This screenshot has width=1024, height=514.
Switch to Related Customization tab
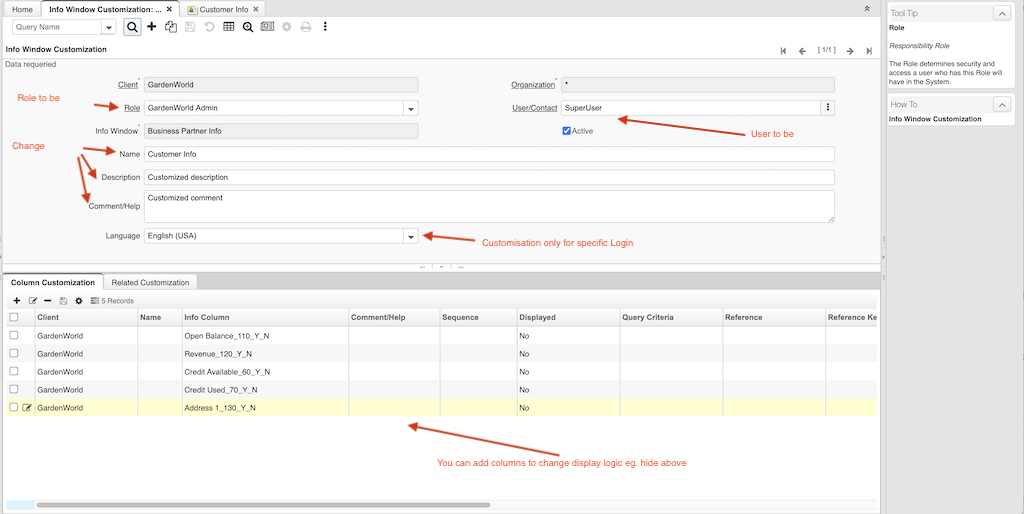click(150, 282)
